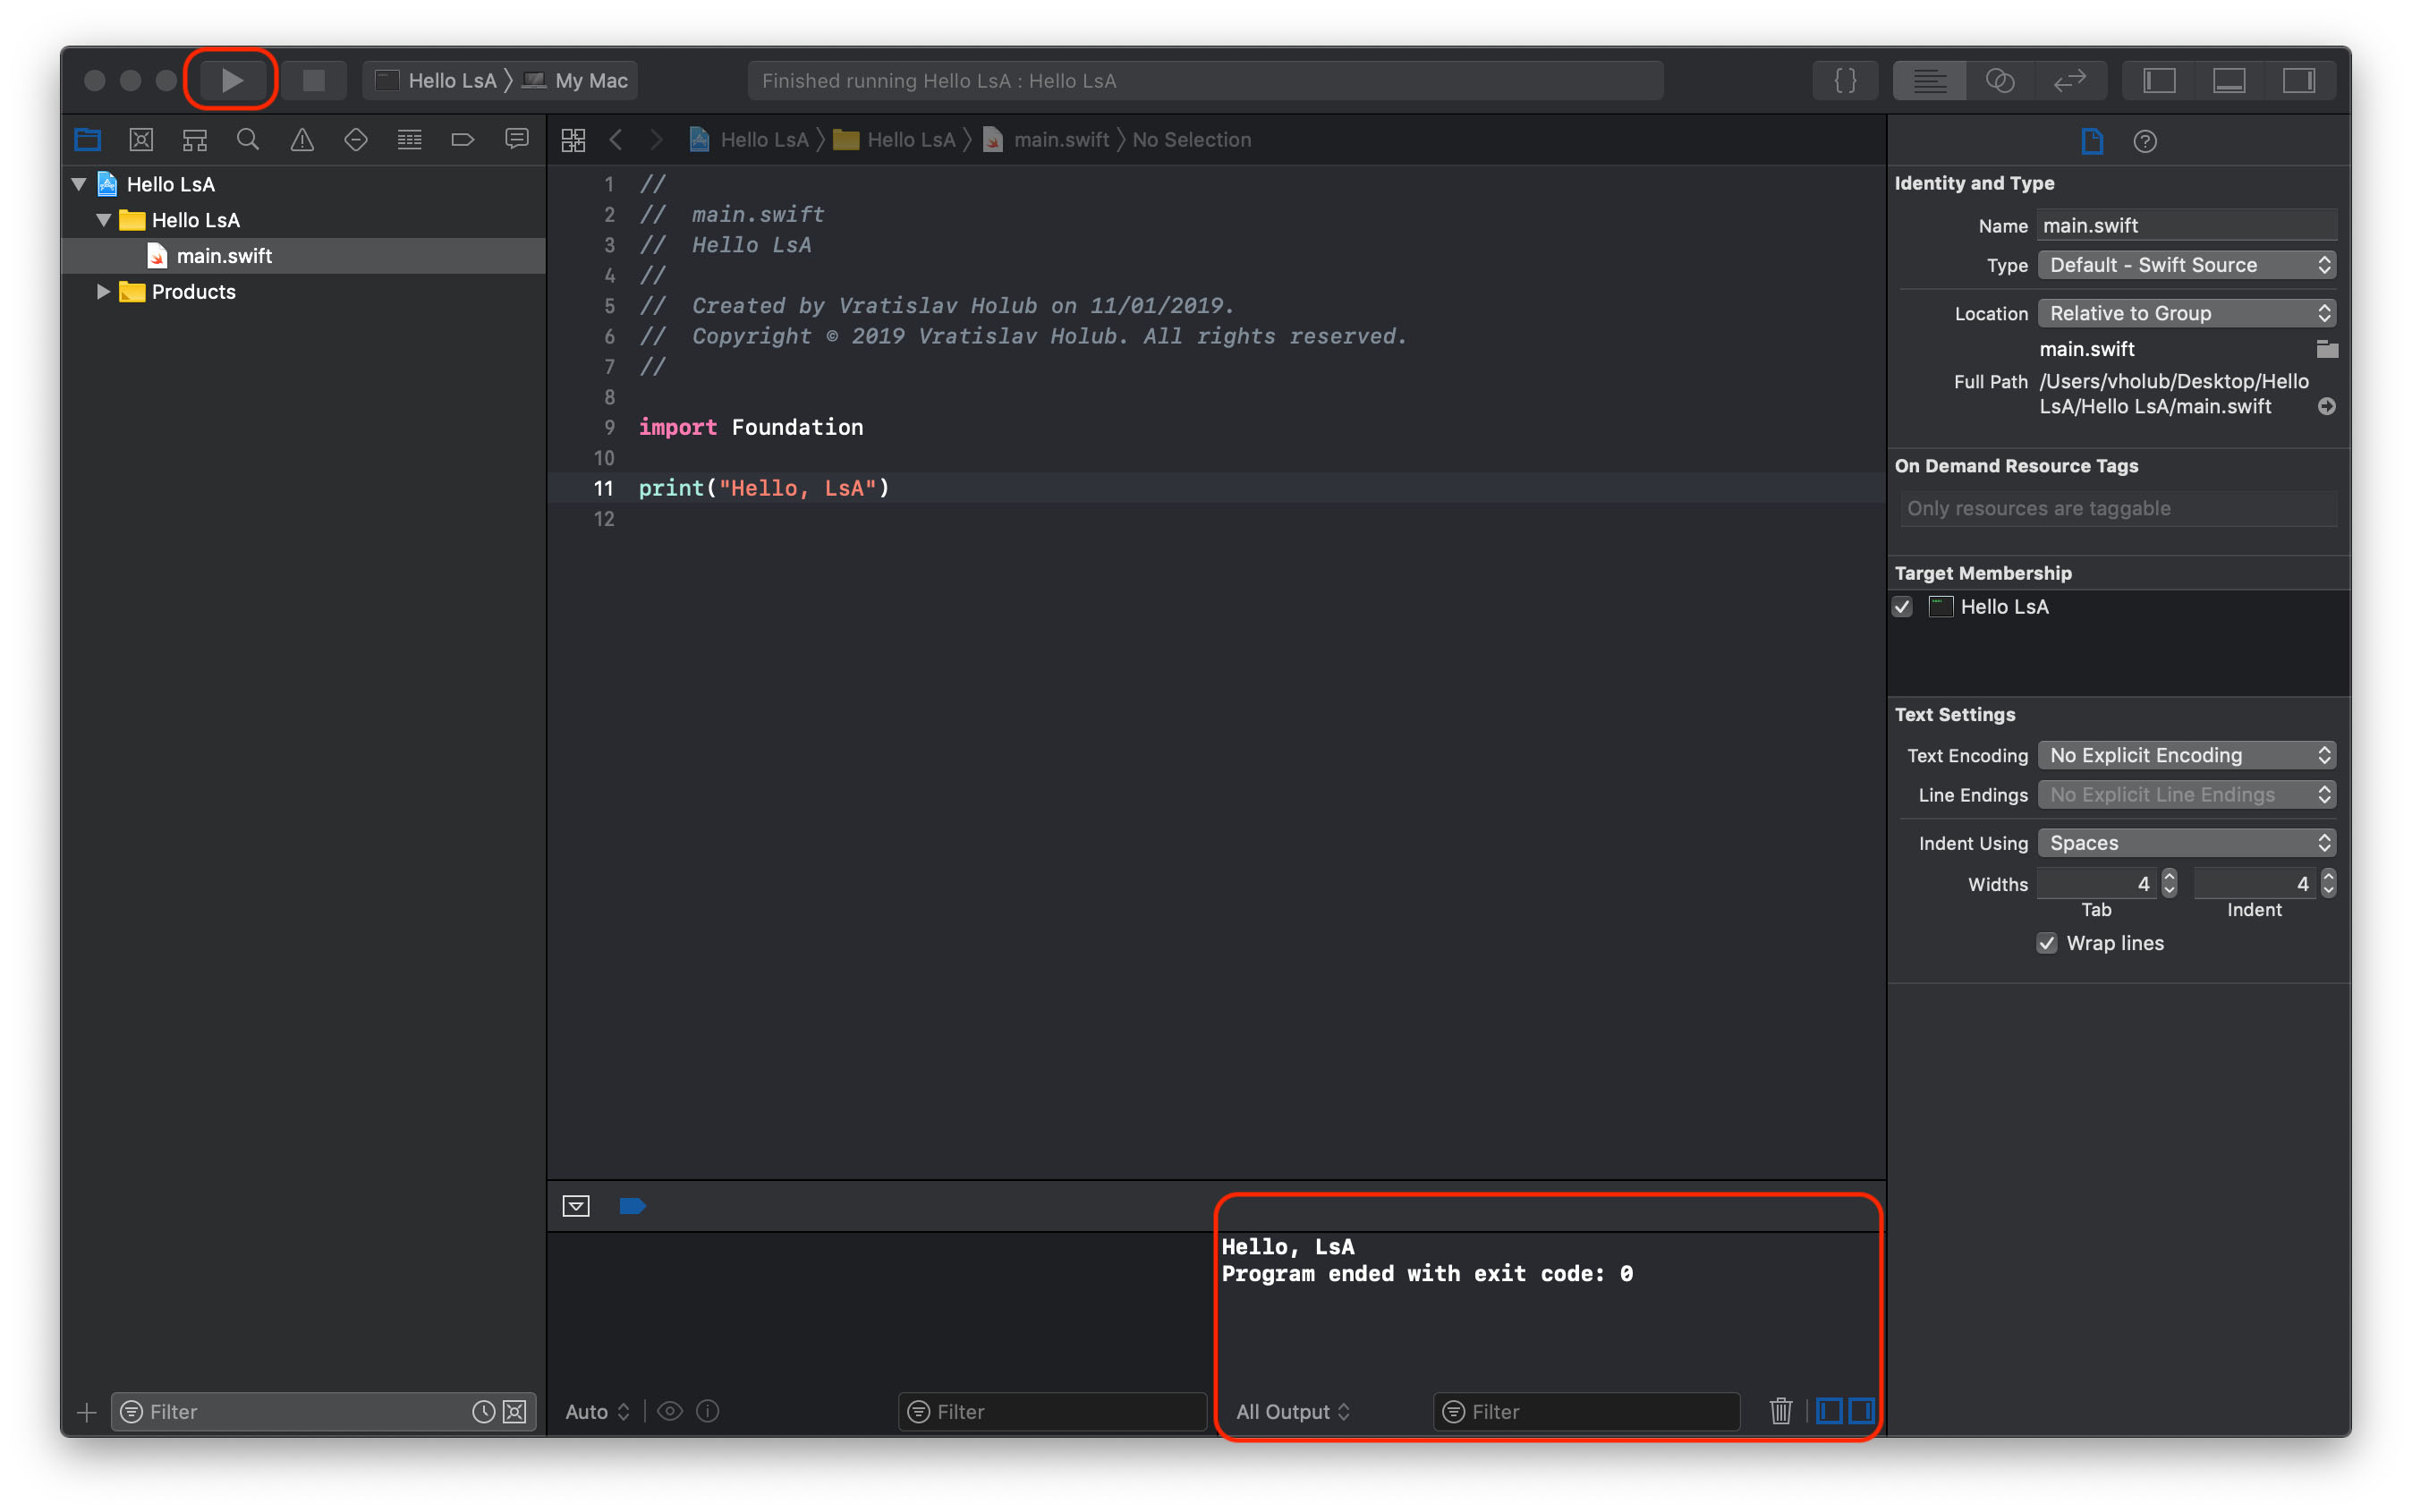Image resolution: width=2412 pixels, height=1512 pixels.
Task: Click the console Filter field
Action: 1587,1411
